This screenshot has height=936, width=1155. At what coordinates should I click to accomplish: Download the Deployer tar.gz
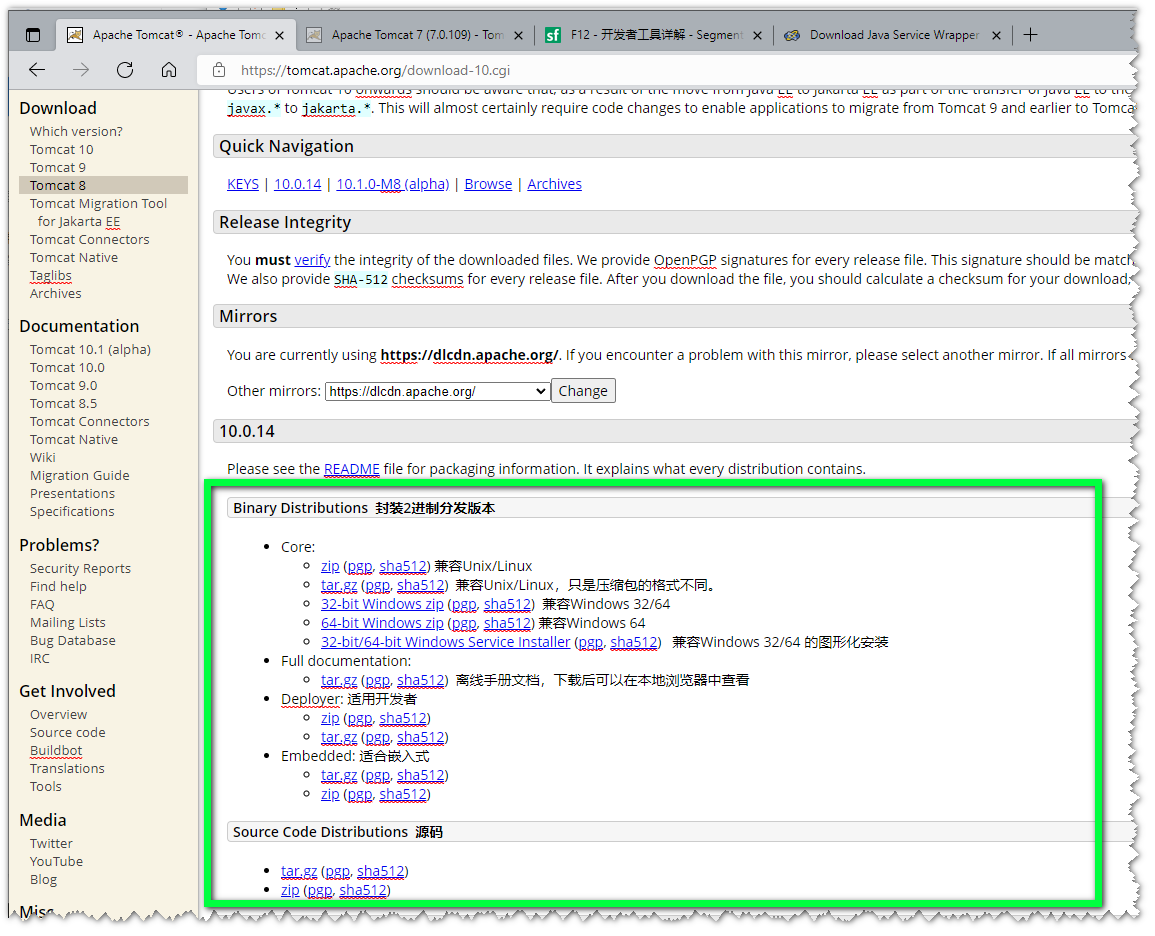click(339, 738)
